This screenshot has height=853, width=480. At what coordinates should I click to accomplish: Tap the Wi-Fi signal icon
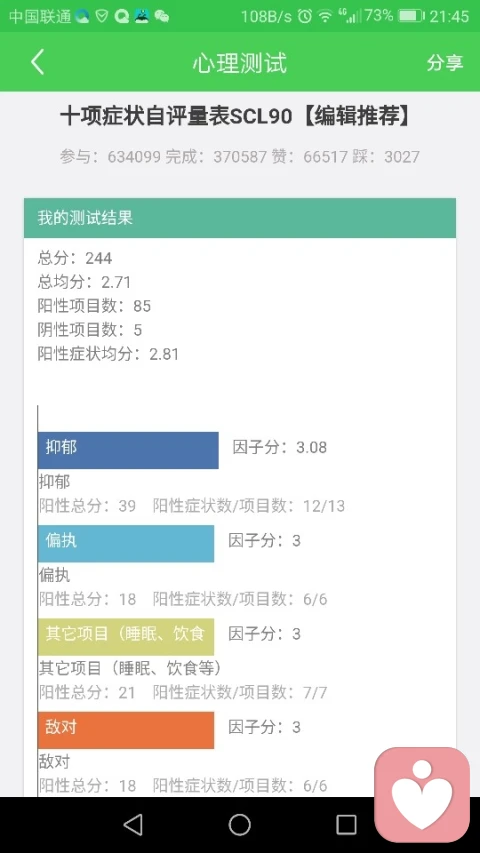325,16
